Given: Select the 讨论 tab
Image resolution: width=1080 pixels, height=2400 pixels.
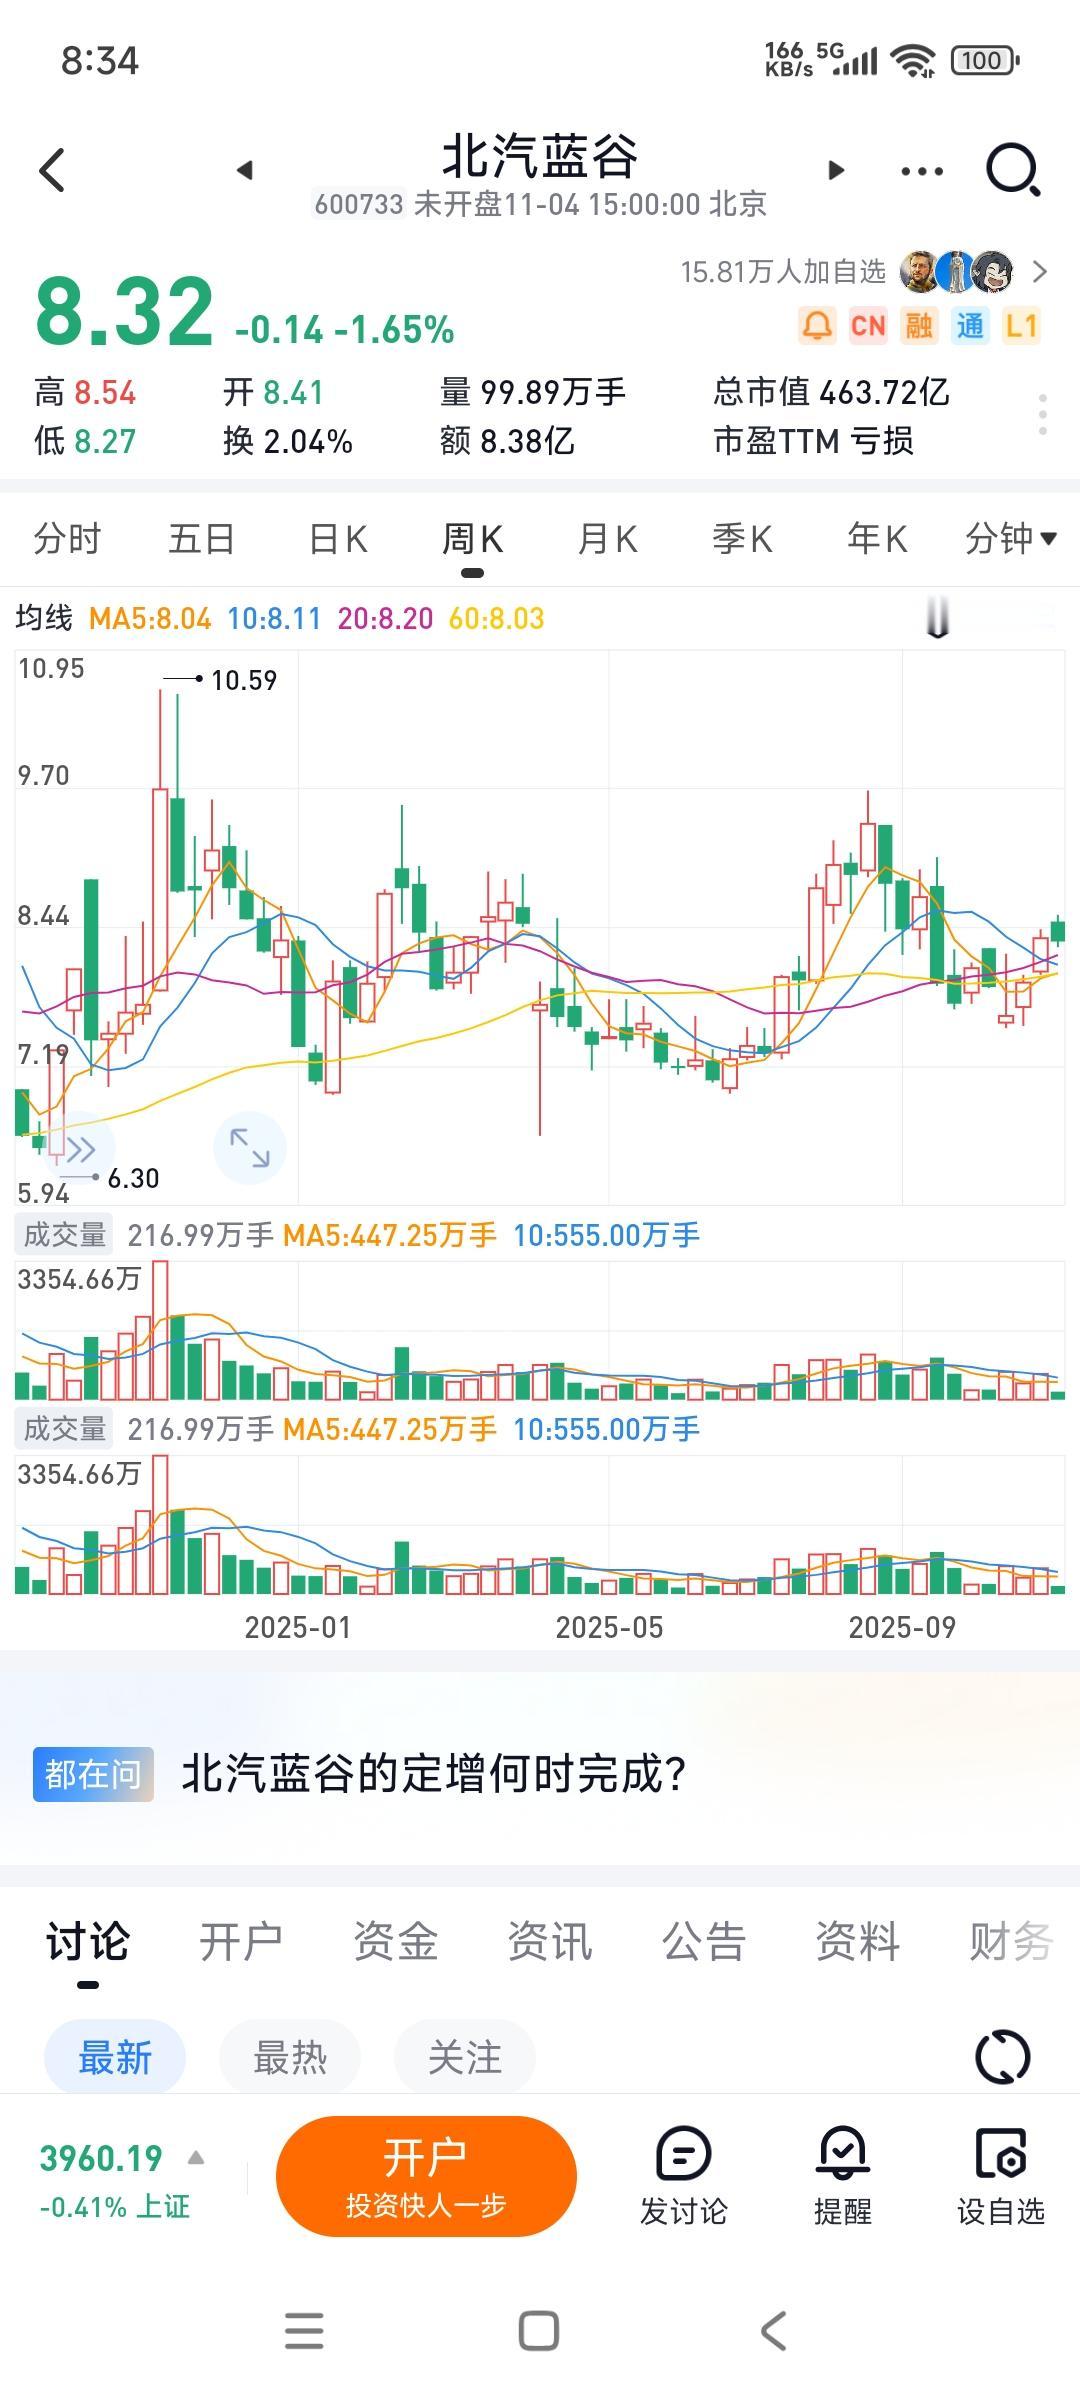Looking at the screenshot, I should point(88,1941).
